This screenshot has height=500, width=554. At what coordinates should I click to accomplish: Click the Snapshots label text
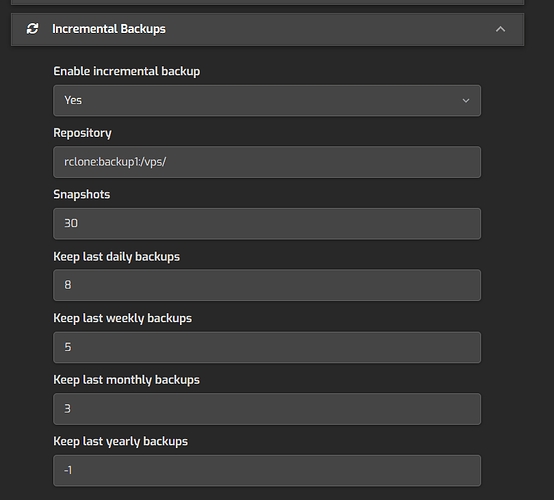pos(82,195)
